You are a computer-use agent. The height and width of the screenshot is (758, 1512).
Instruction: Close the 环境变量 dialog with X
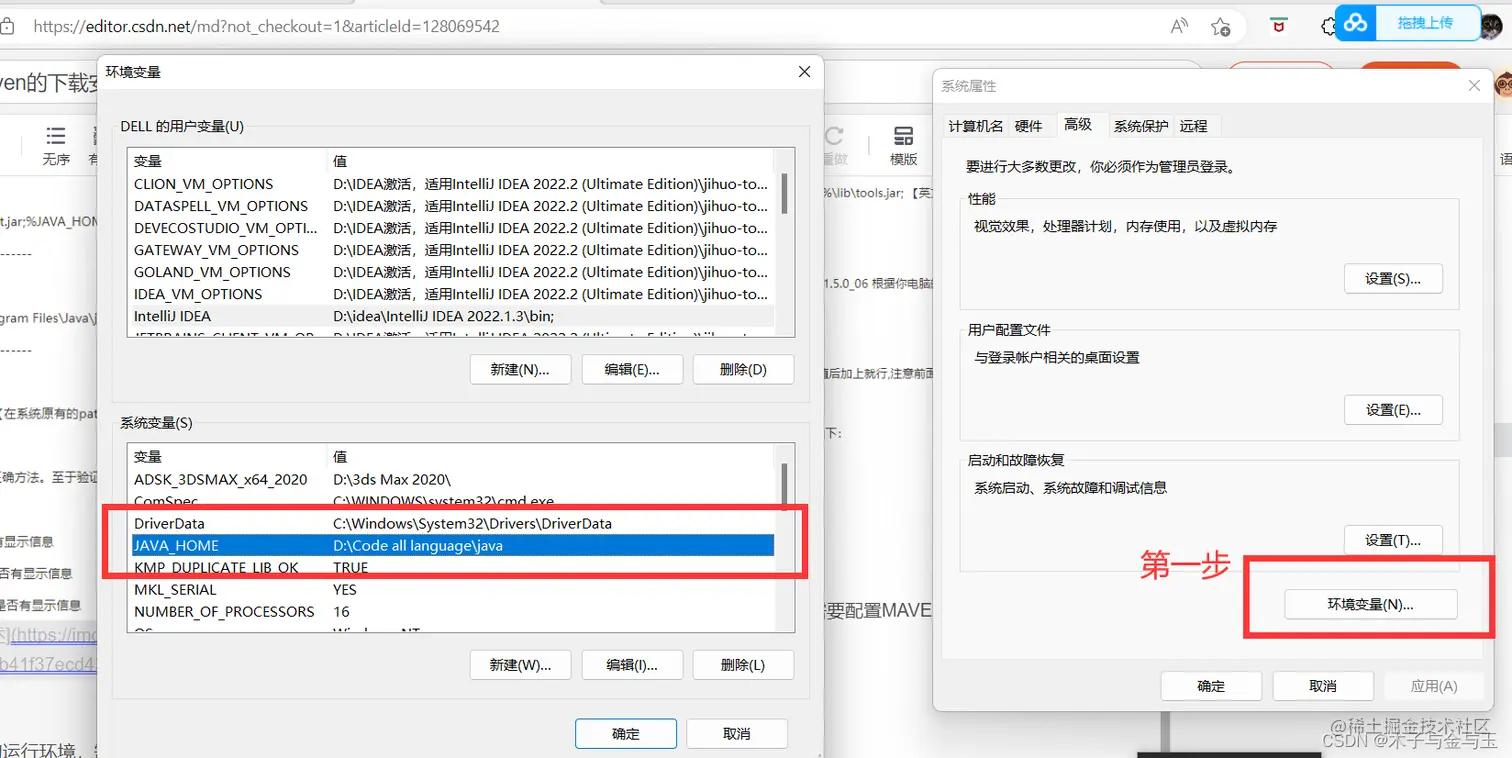tap(804, 72)
